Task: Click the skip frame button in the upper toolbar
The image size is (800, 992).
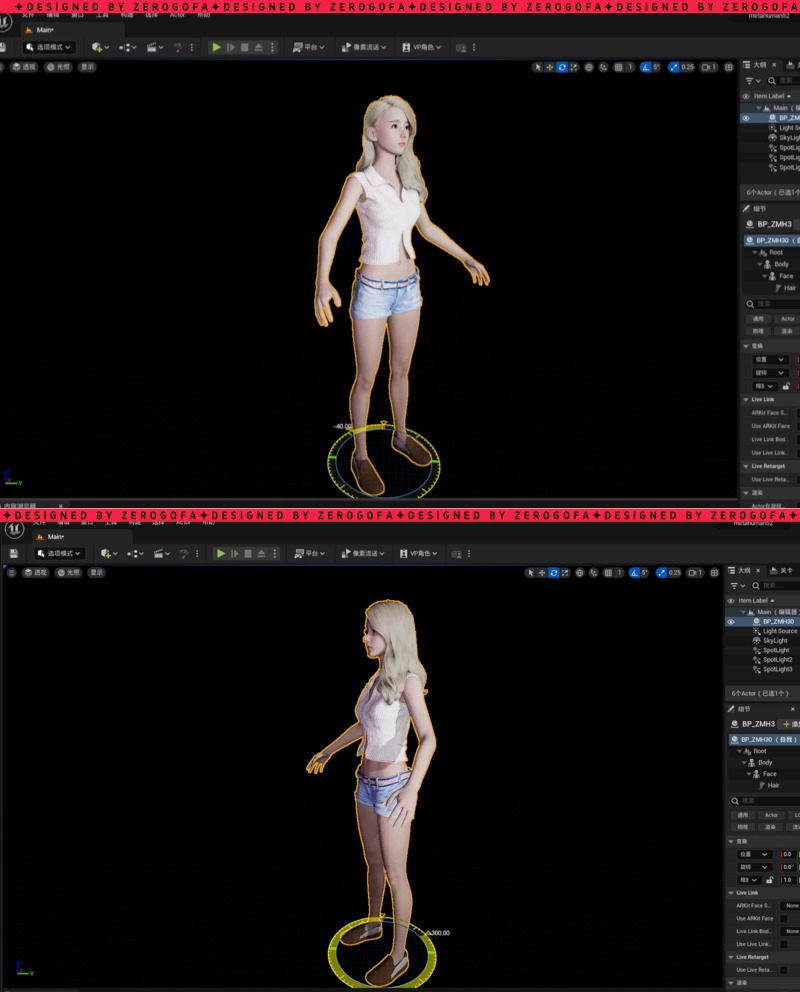Action: pyautogui.click(x=231, y=47)
